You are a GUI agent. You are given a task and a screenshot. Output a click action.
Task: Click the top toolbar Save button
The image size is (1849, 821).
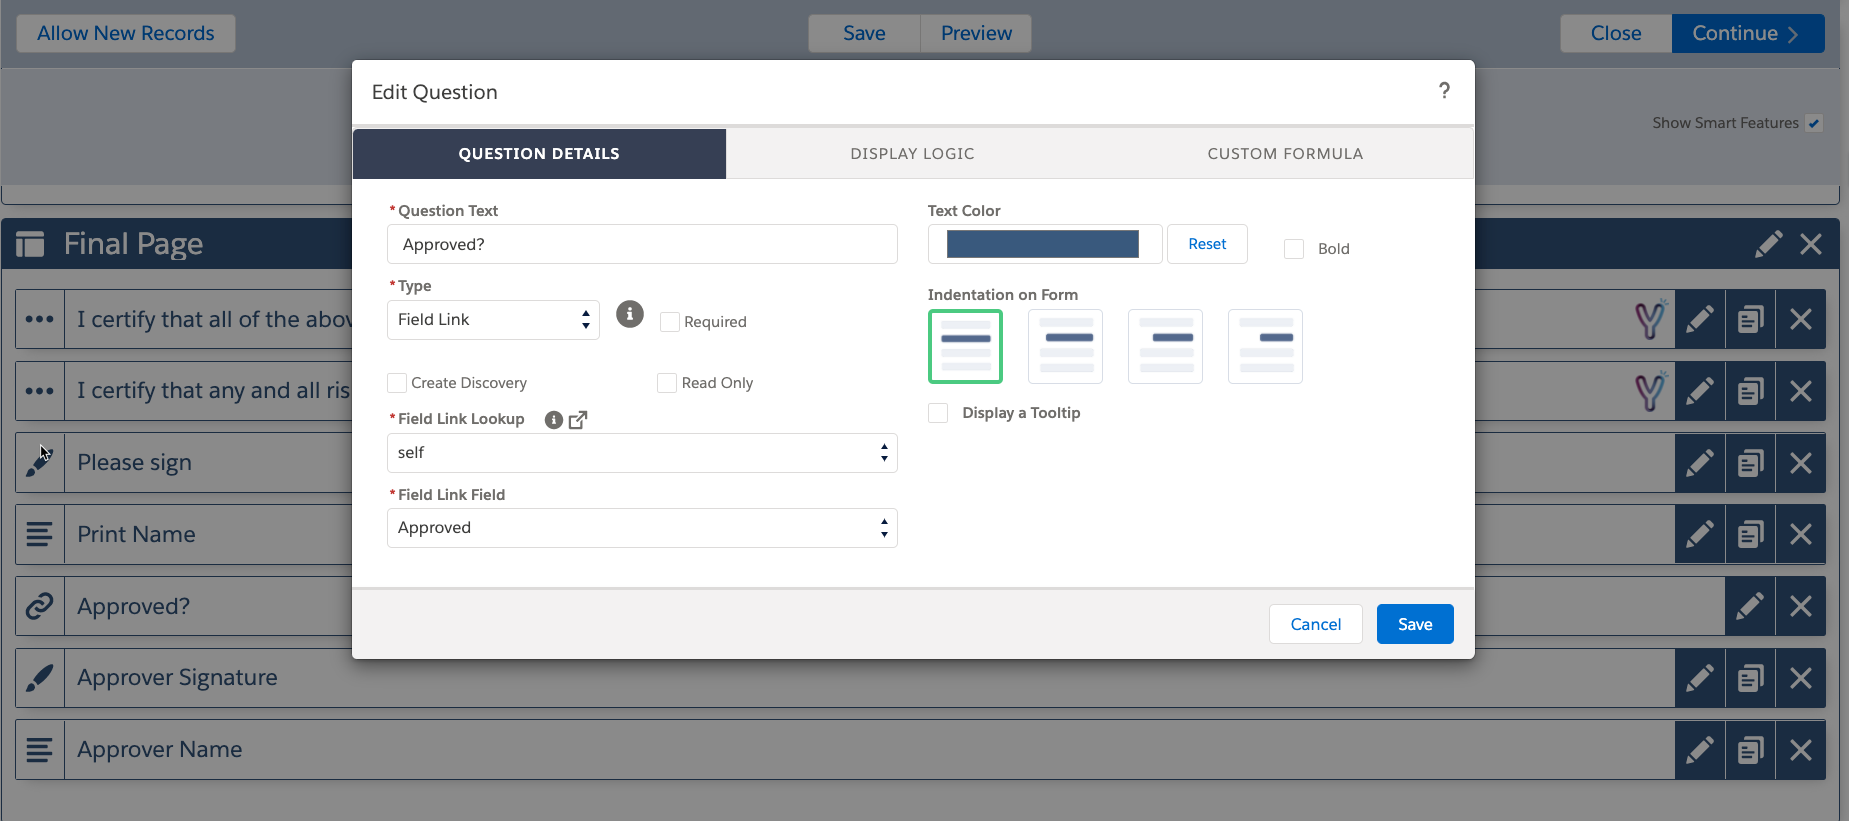coord(864,33)
